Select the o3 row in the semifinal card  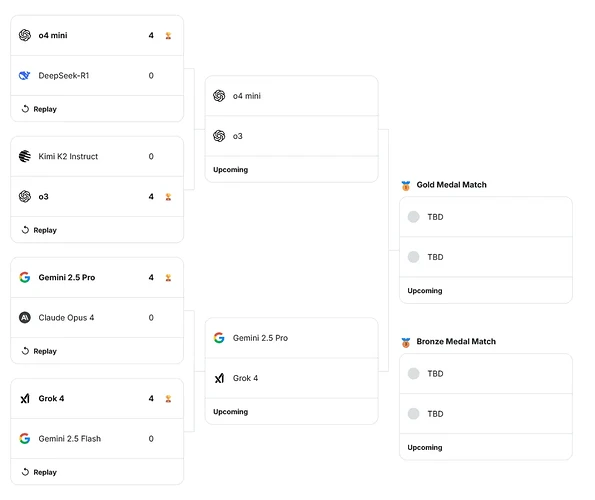tap(291, 136)
